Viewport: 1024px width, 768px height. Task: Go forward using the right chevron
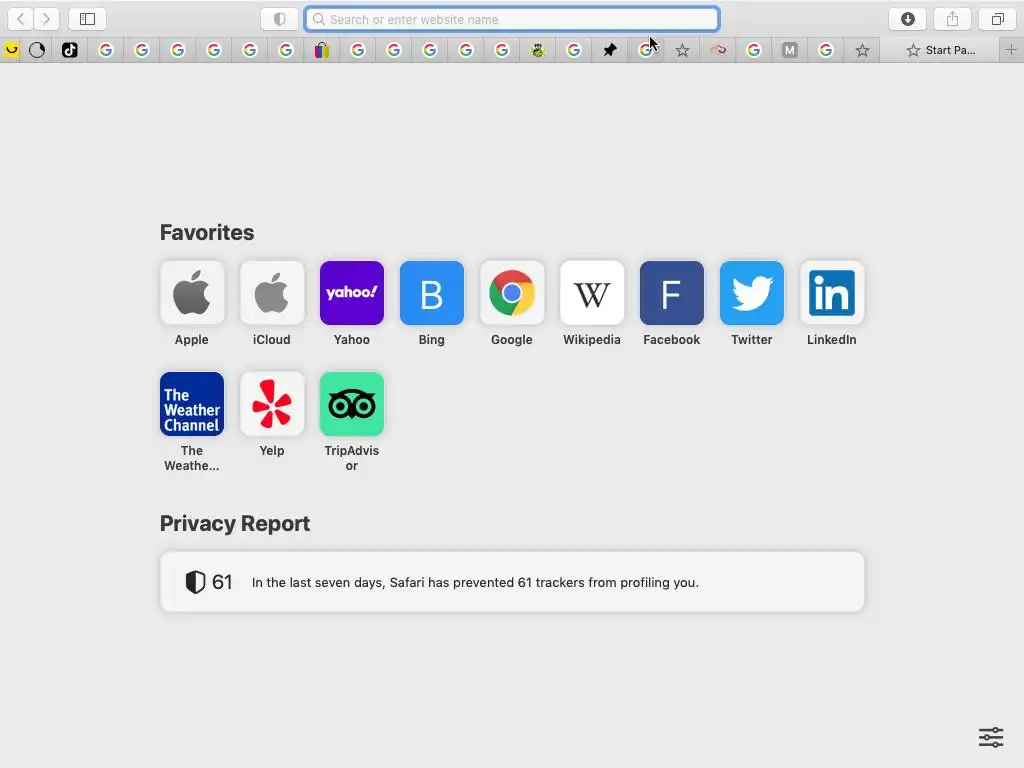coord(46,19)
